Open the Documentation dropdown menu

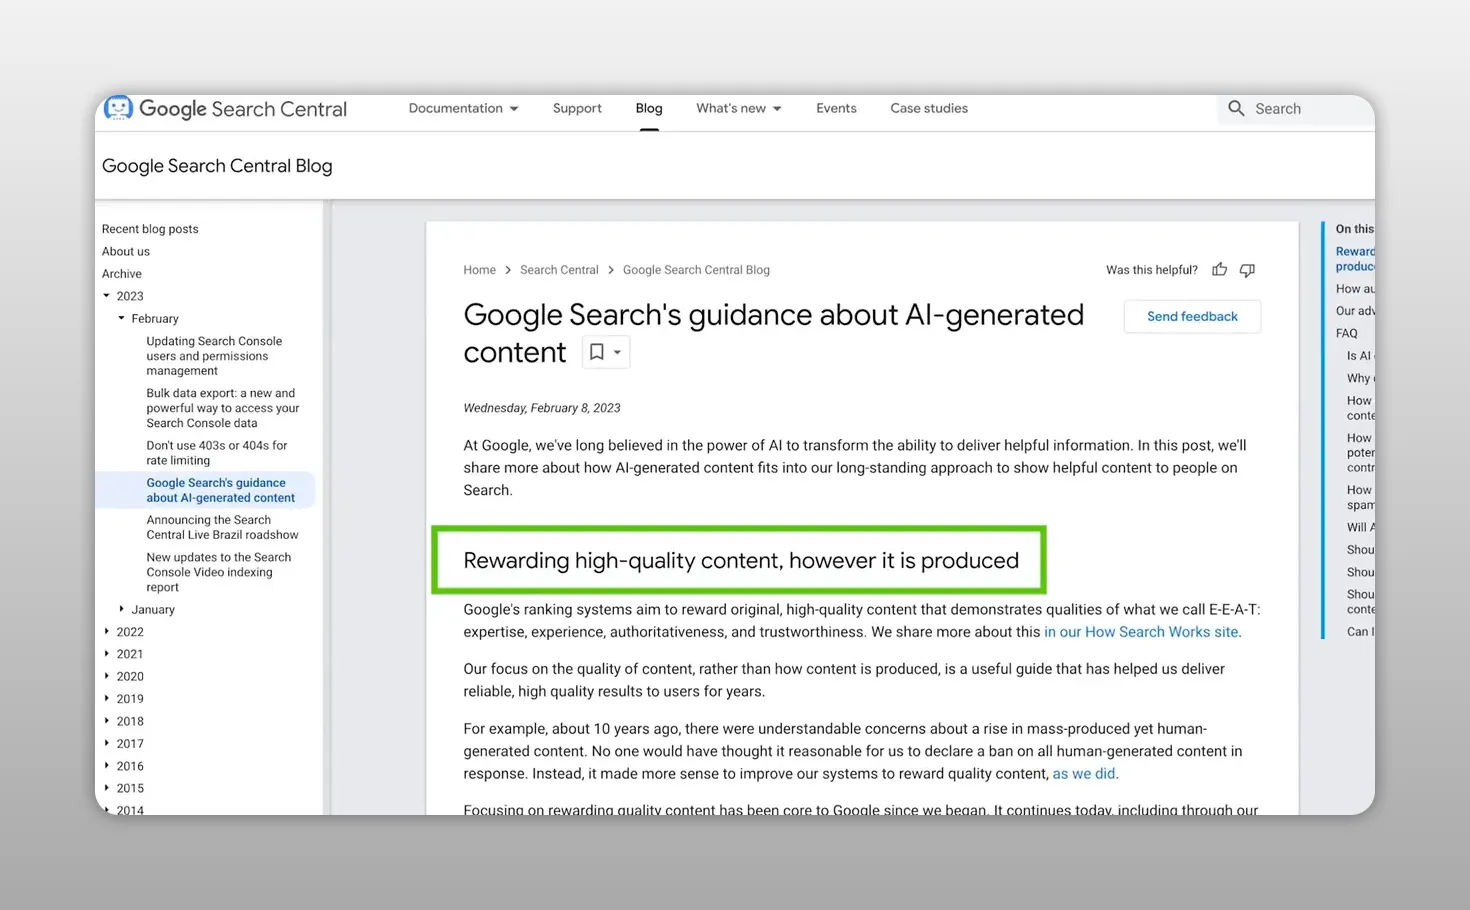click(463, 108)
